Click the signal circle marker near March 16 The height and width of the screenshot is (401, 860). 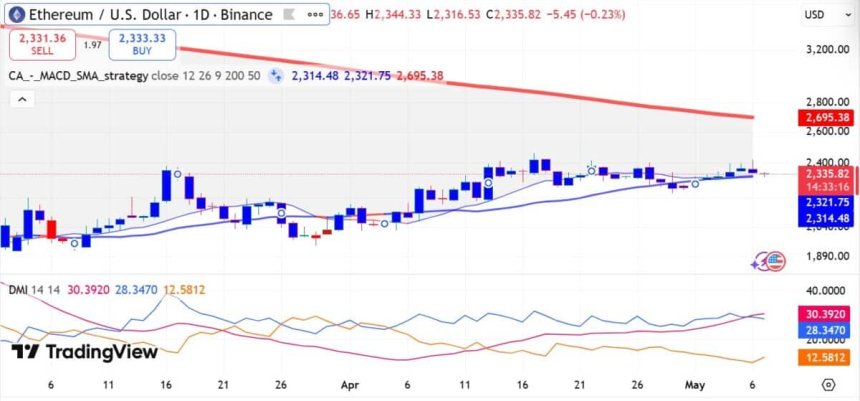tap(177, 174)
